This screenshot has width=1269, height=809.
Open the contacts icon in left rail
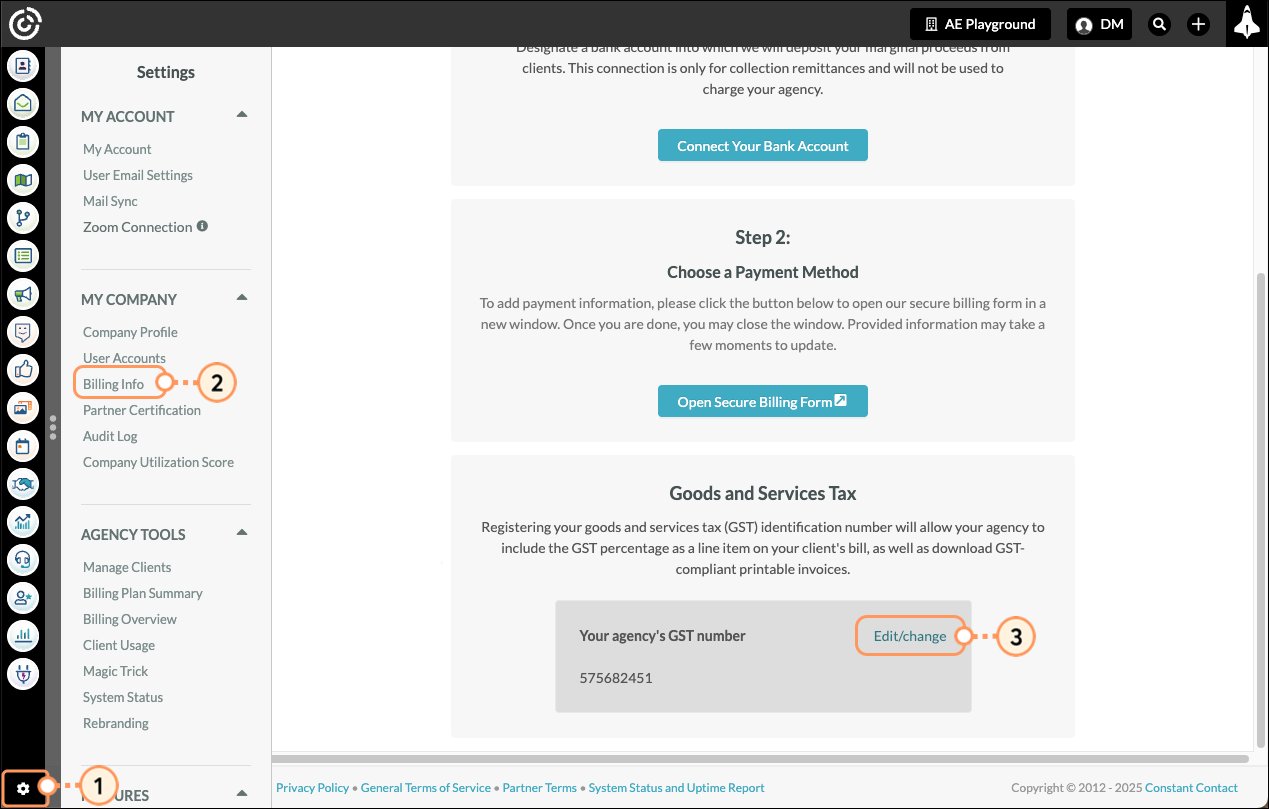click(x=23, y=67)
